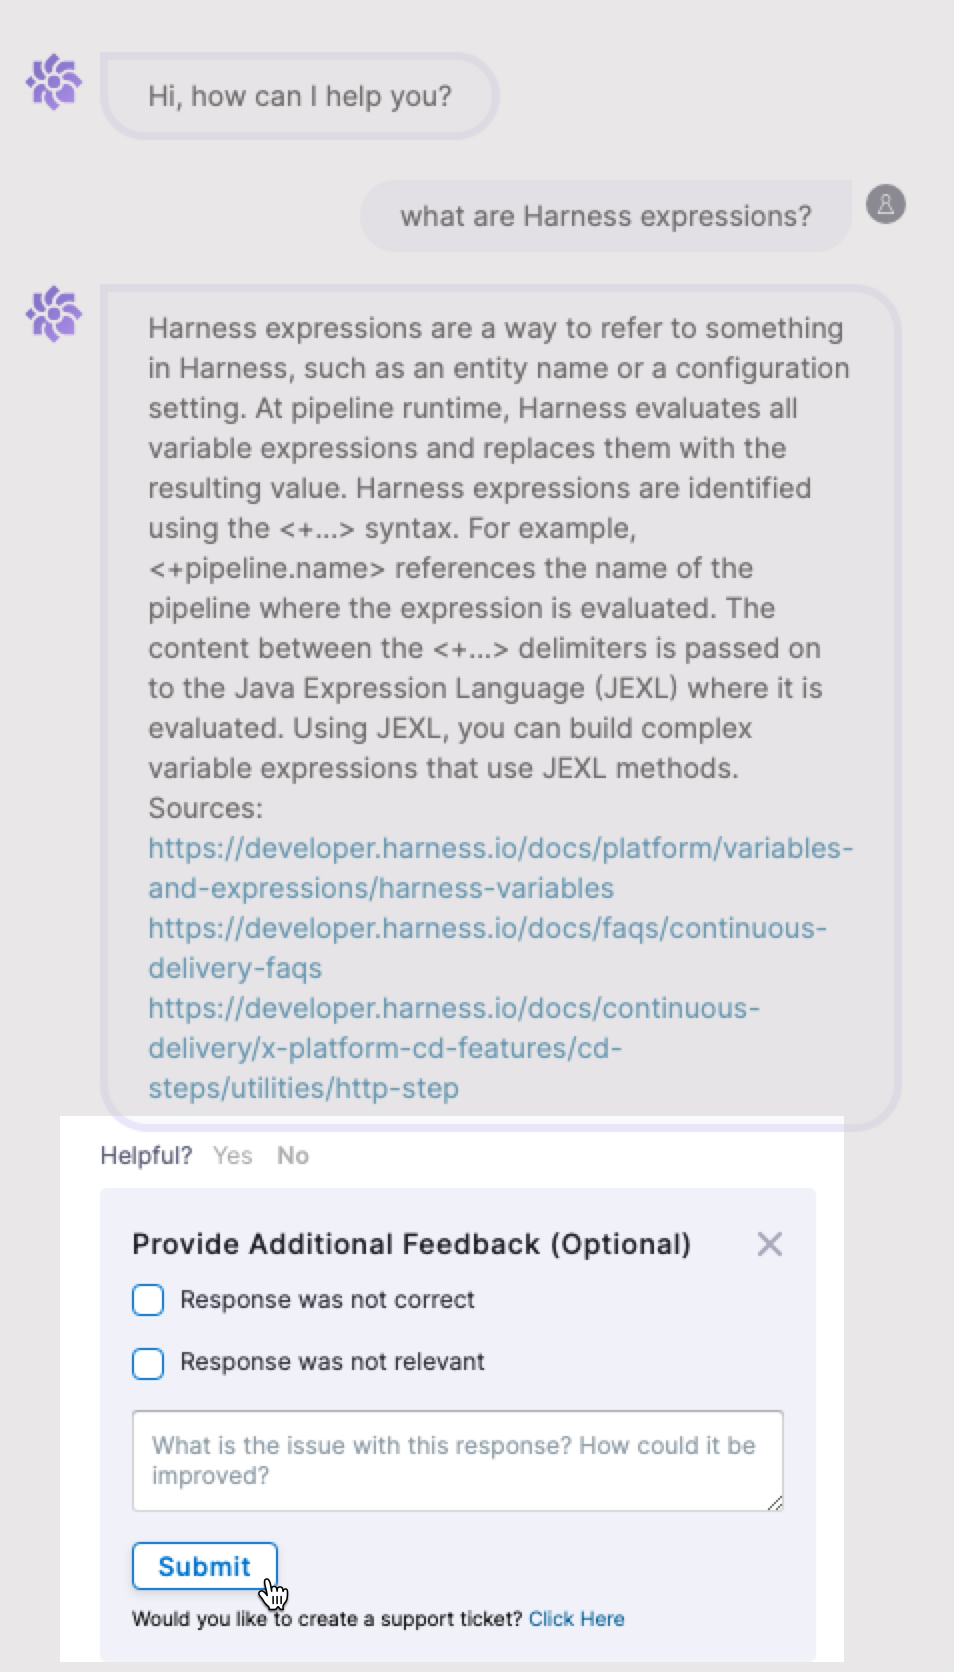Viewport: 954px width, 1672px height.
Task: Click the user avatar icon
Action: pos(885,204)
